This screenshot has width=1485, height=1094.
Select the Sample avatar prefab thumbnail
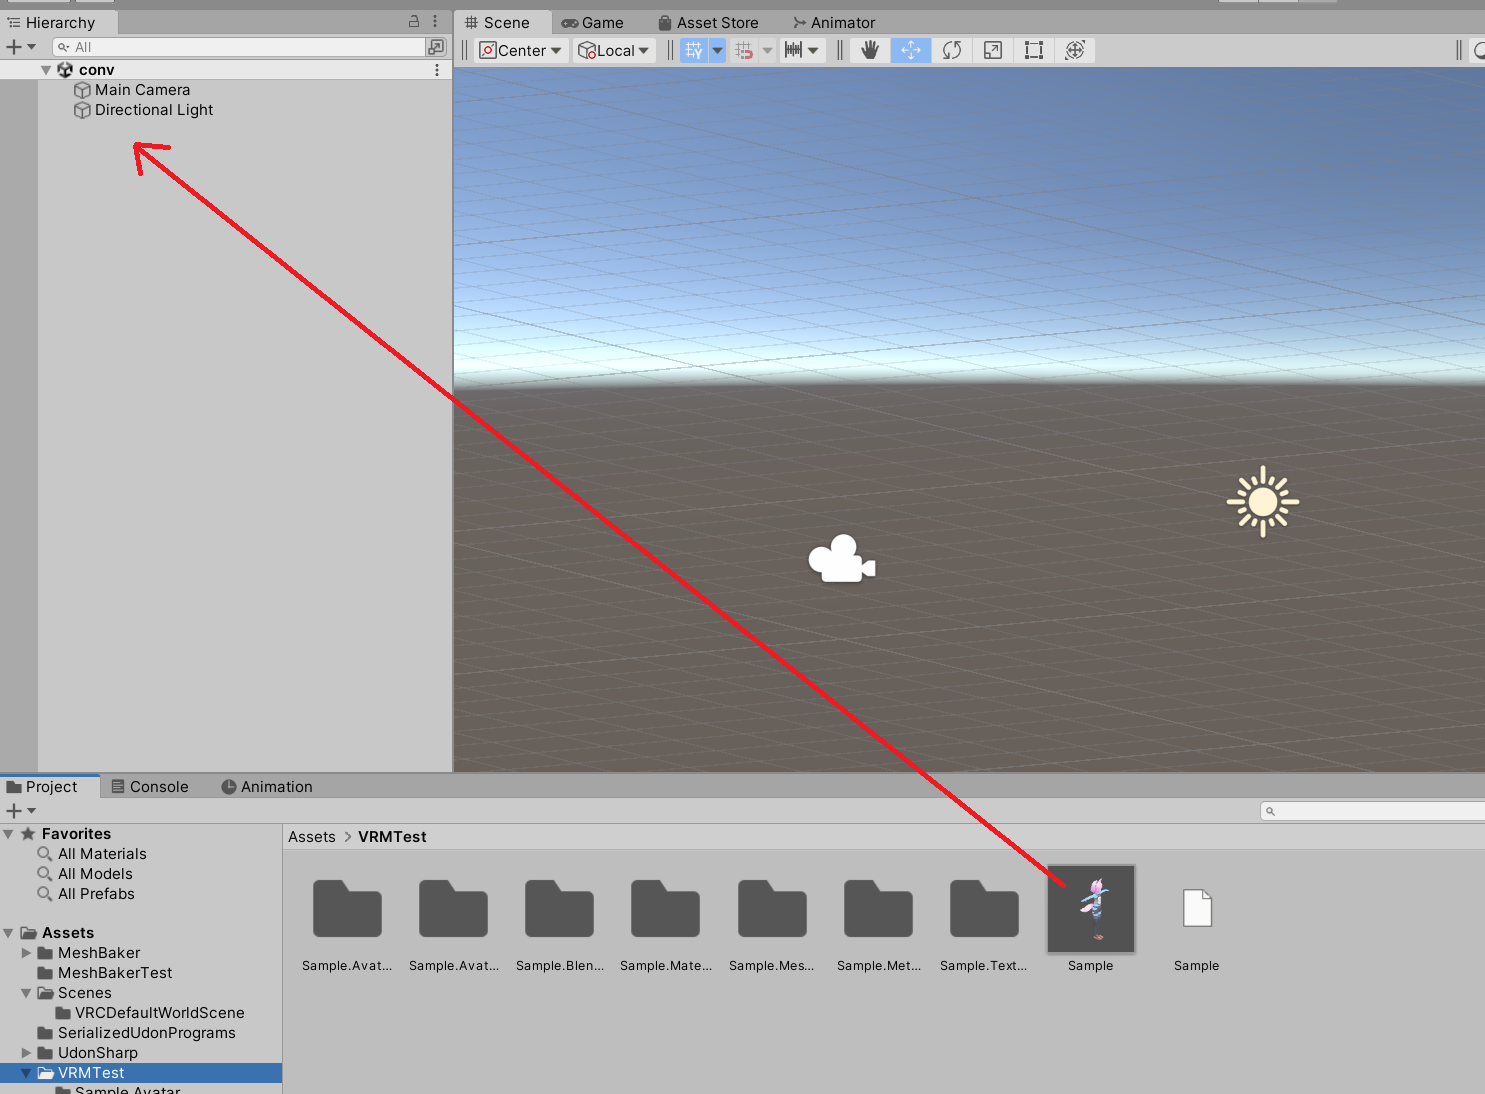(x=1090, y=909)
